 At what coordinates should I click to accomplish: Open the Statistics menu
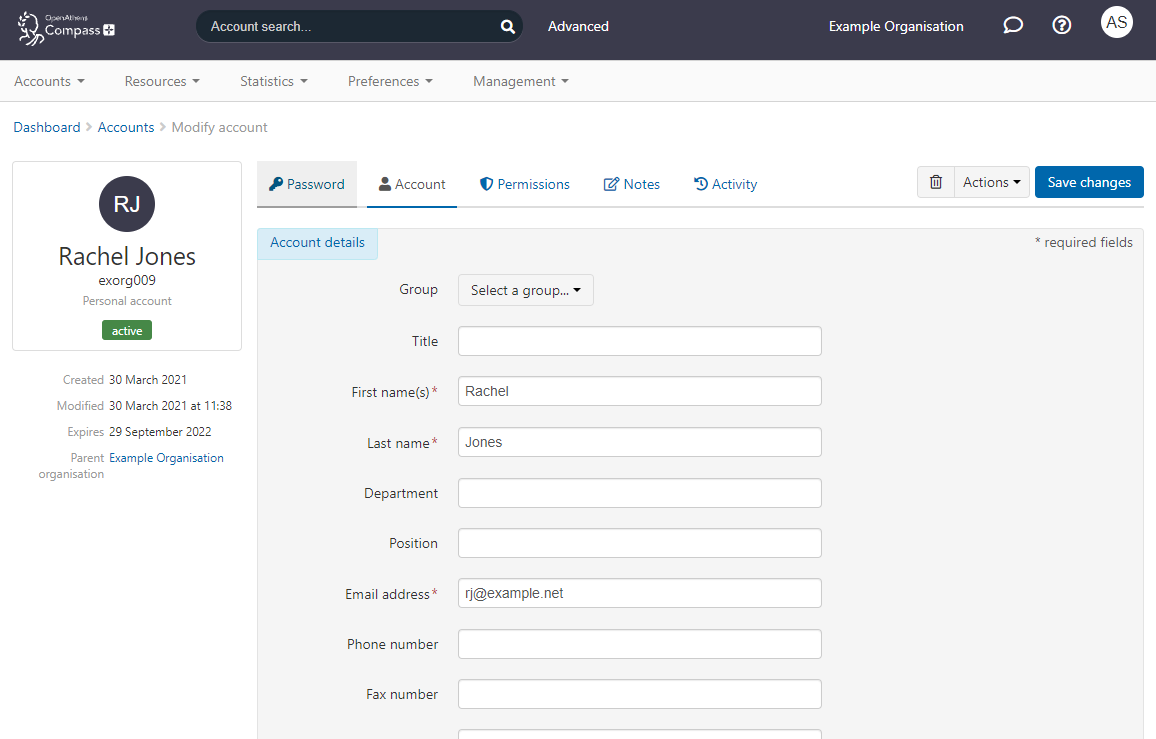(273, 81)
